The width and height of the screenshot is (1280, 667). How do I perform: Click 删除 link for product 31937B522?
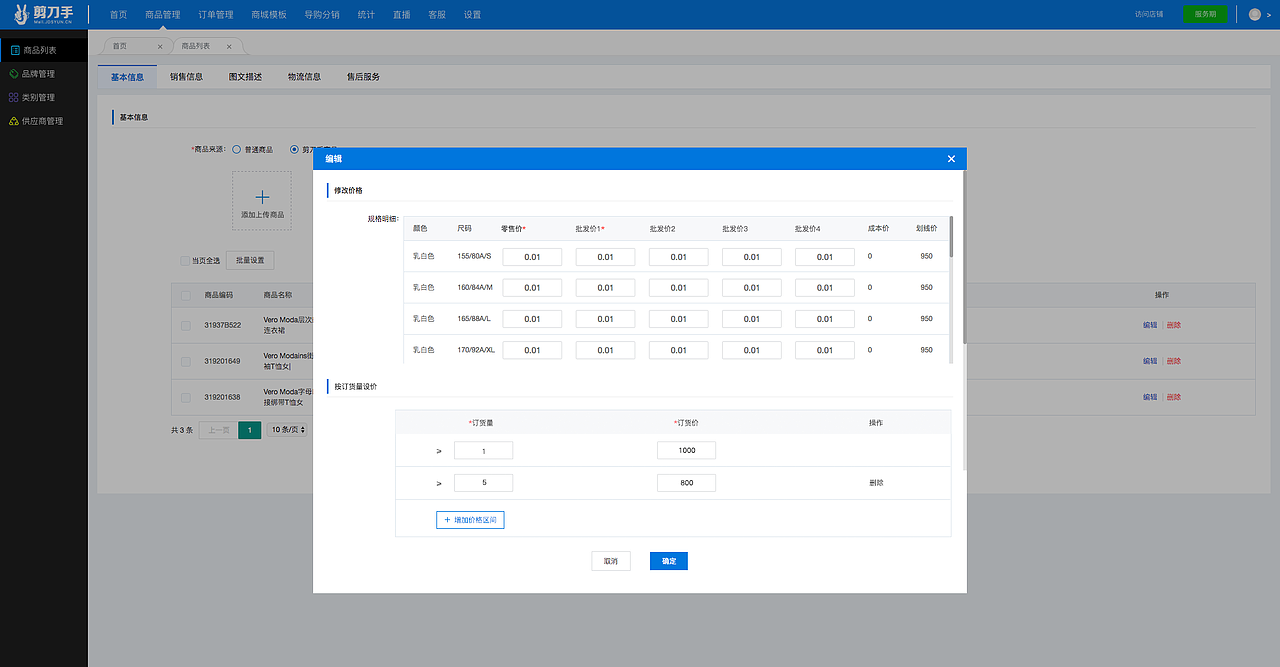(x=1174, y=325)
